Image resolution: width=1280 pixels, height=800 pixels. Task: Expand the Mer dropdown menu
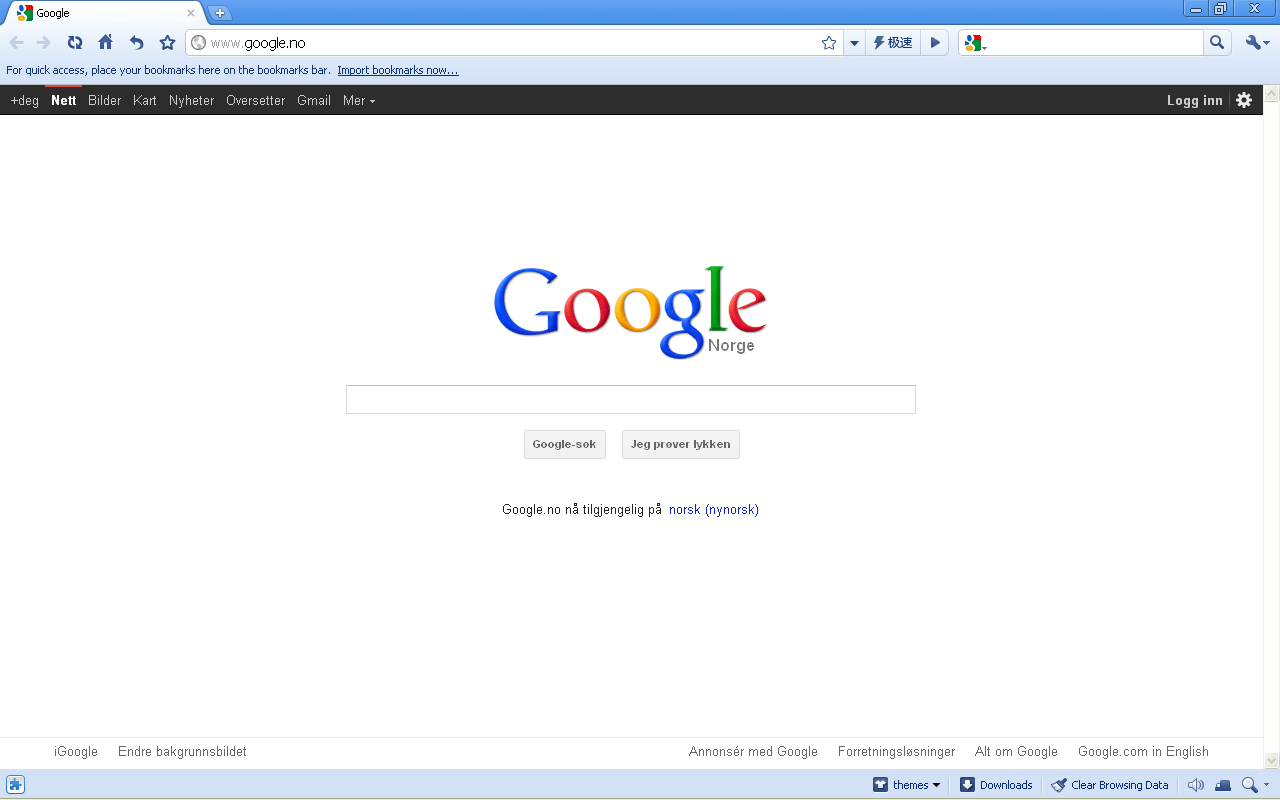point(359,100)
